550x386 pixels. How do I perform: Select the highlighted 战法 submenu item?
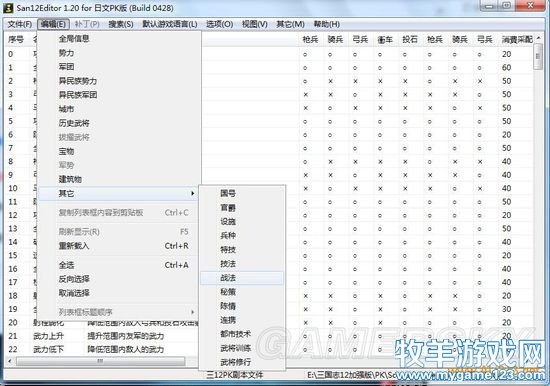242,278
